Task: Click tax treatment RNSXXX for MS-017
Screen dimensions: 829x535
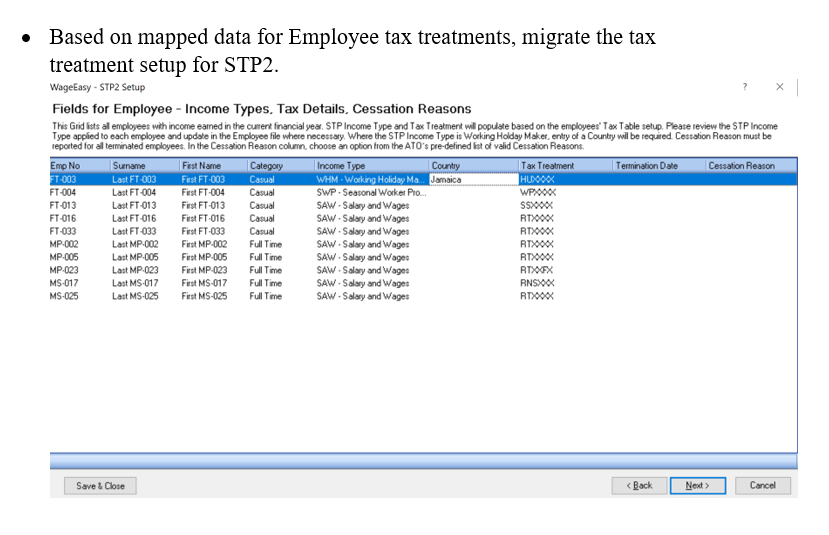Action: (537, 283)
